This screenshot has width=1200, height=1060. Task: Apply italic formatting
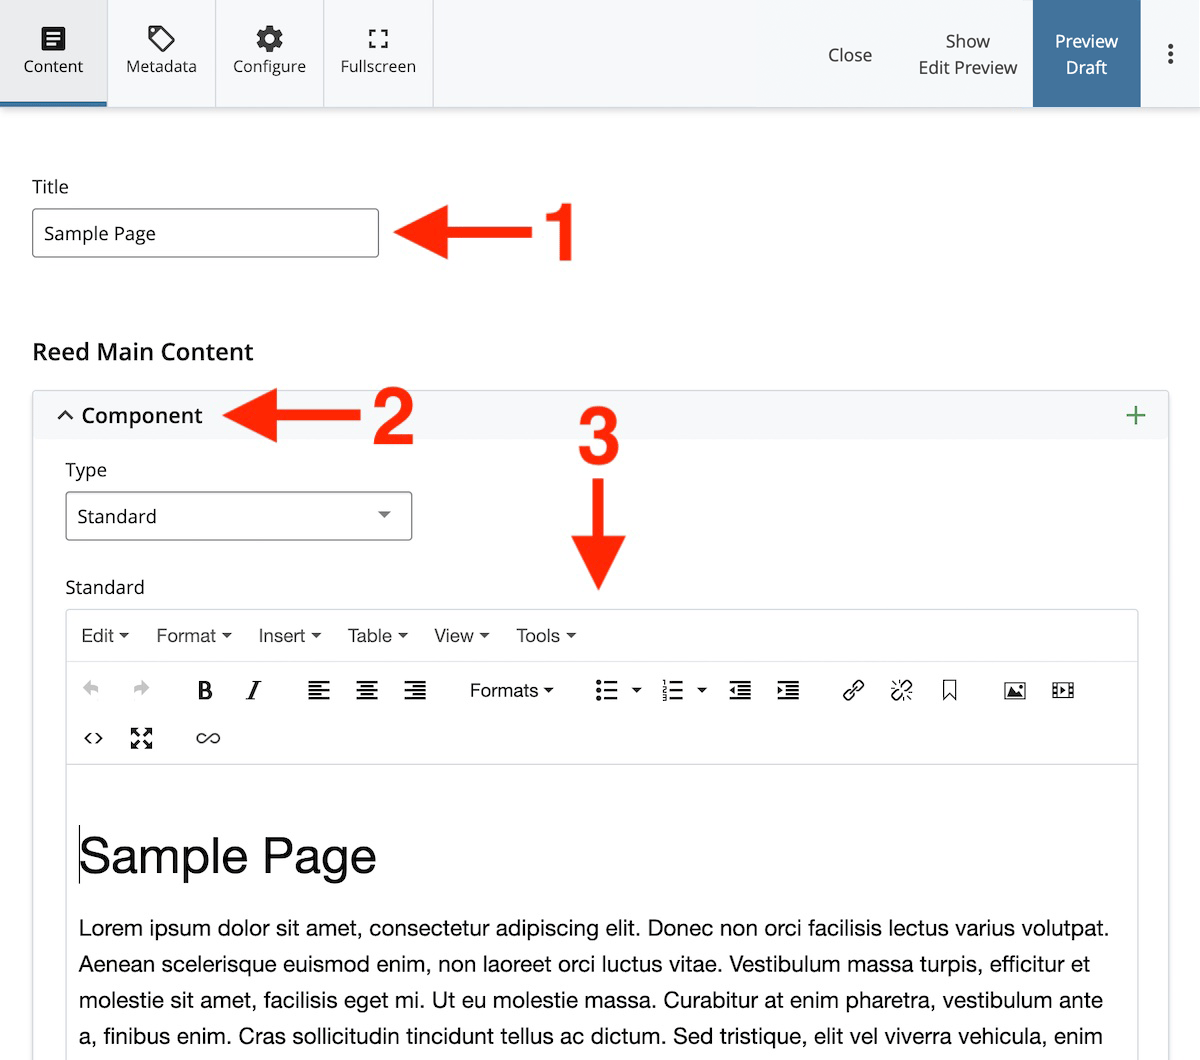[253, 690]
